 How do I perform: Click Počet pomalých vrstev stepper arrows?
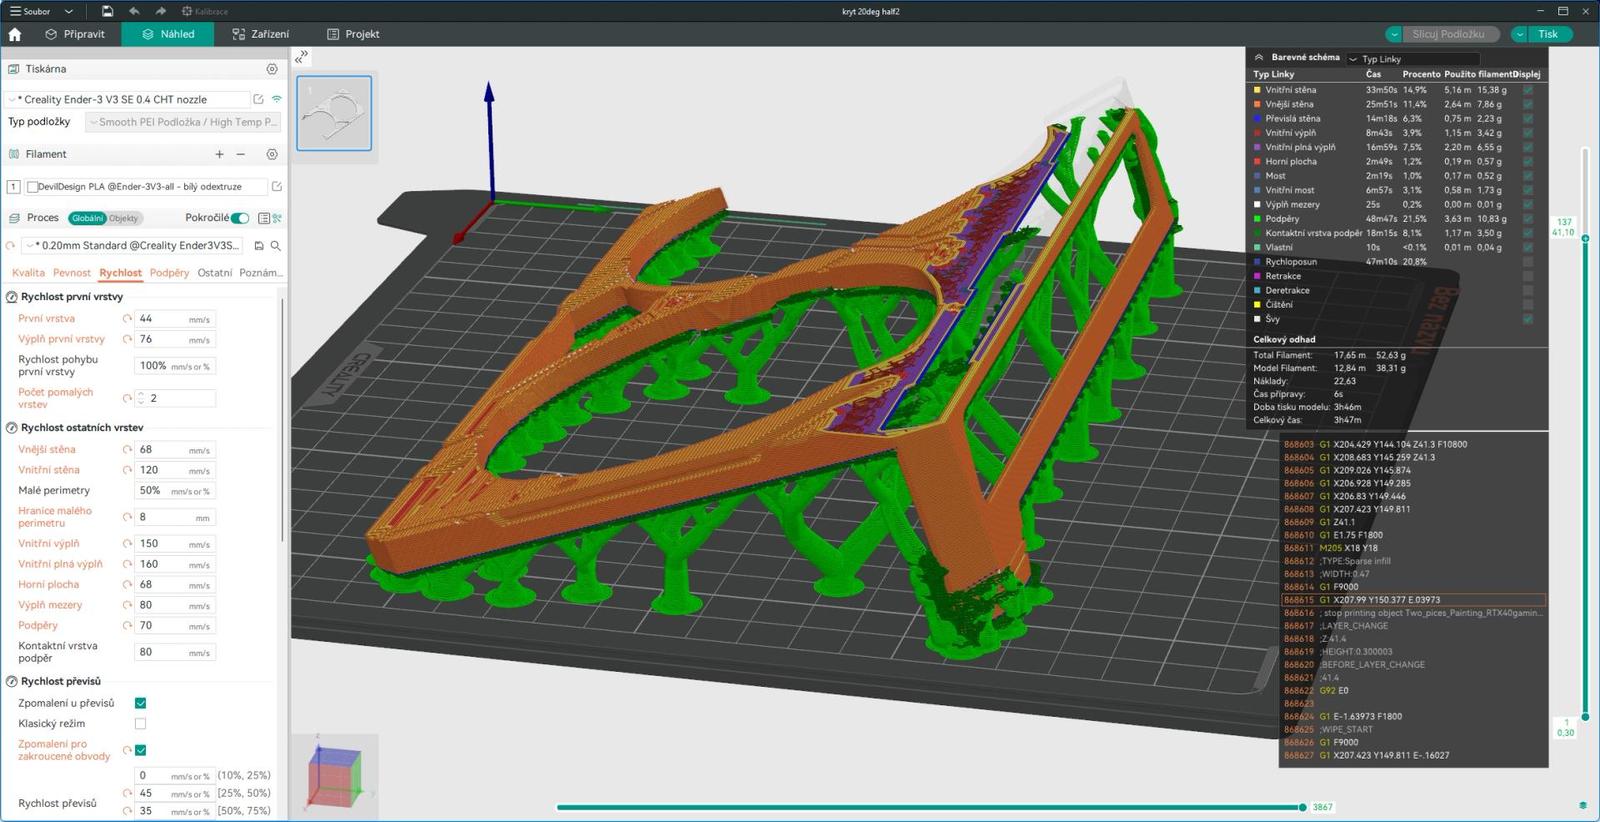[x=141, y=398]
